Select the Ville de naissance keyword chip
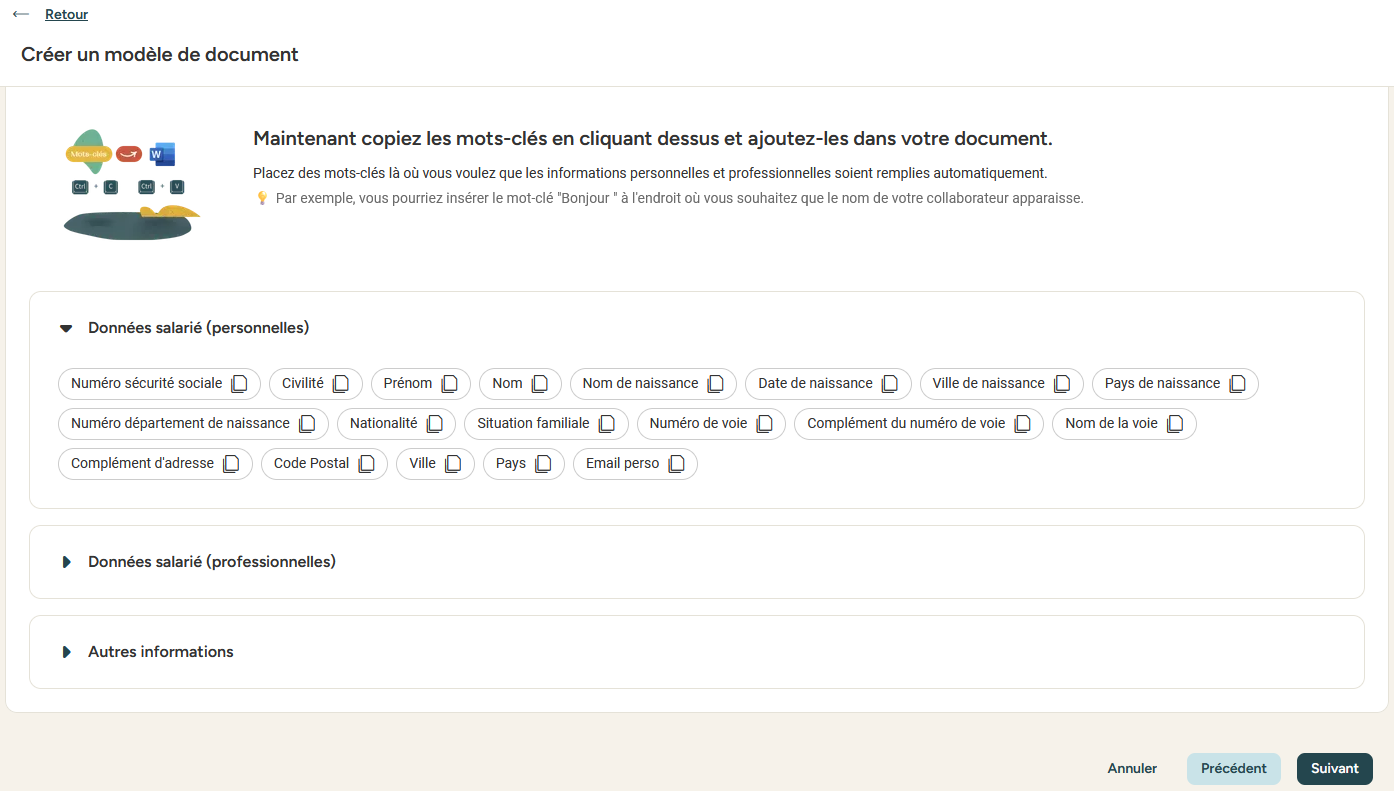 click(988, 384)
